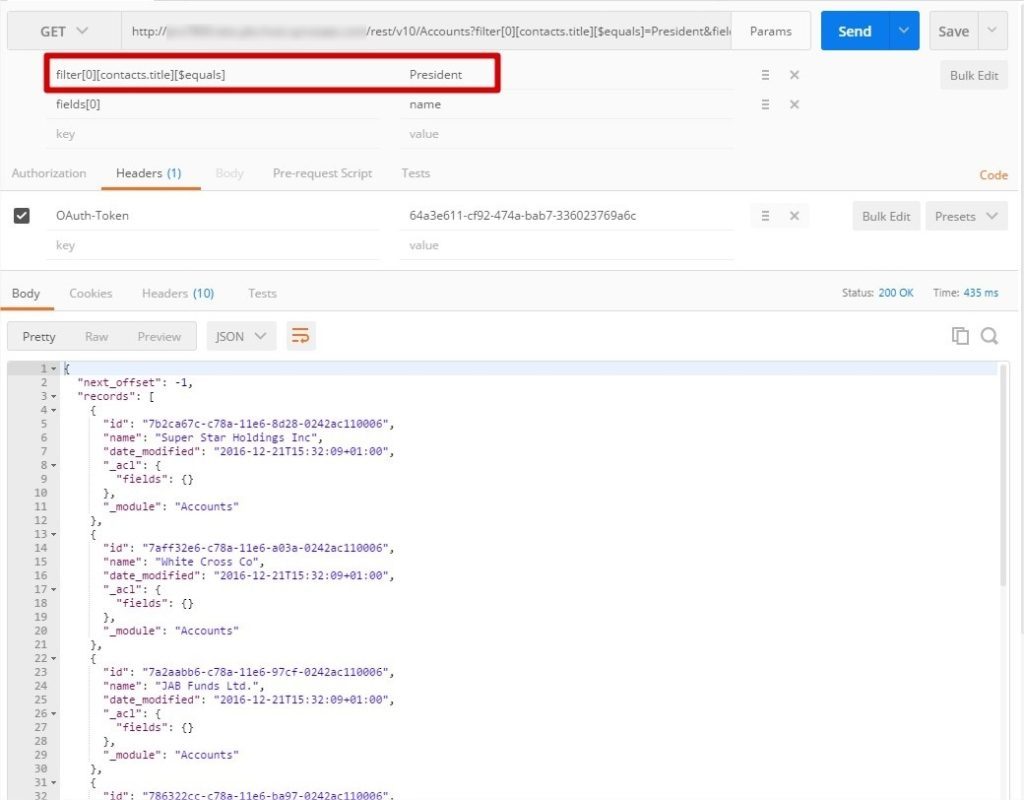Expand the Presets dropdown
This screenshot has height=800, width=1024.
coord(965,216)
